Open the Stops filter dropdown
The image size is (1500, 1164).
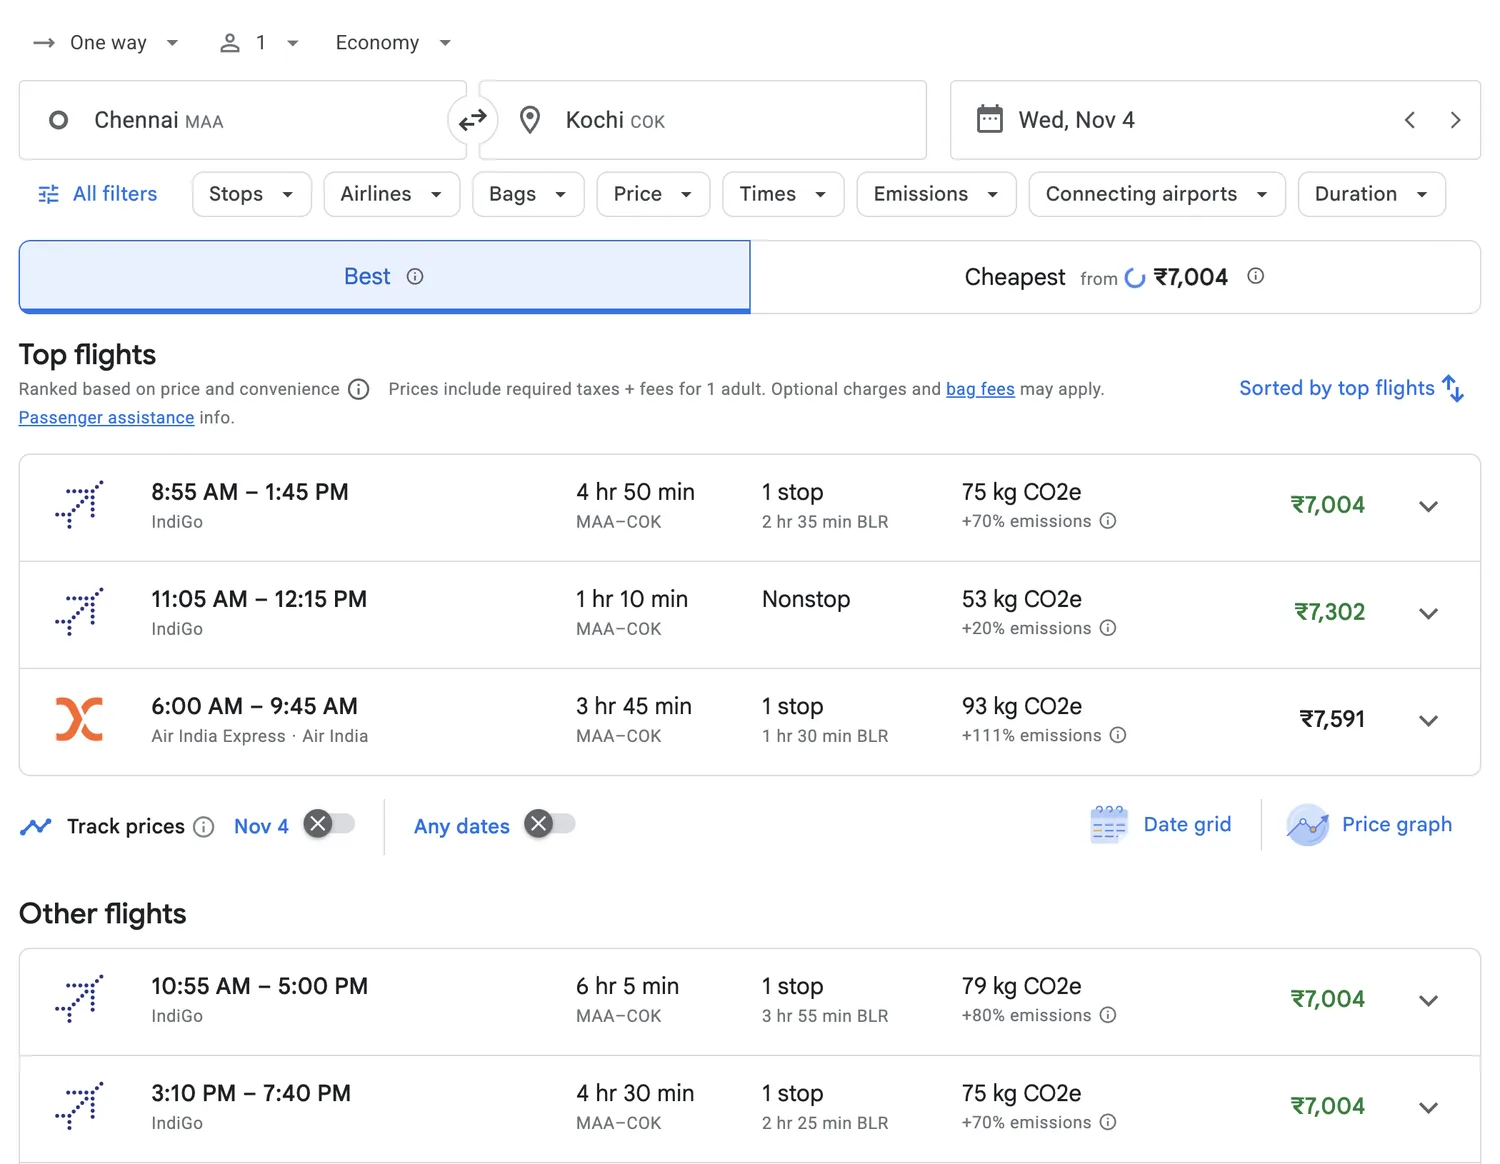pos(252,194)
